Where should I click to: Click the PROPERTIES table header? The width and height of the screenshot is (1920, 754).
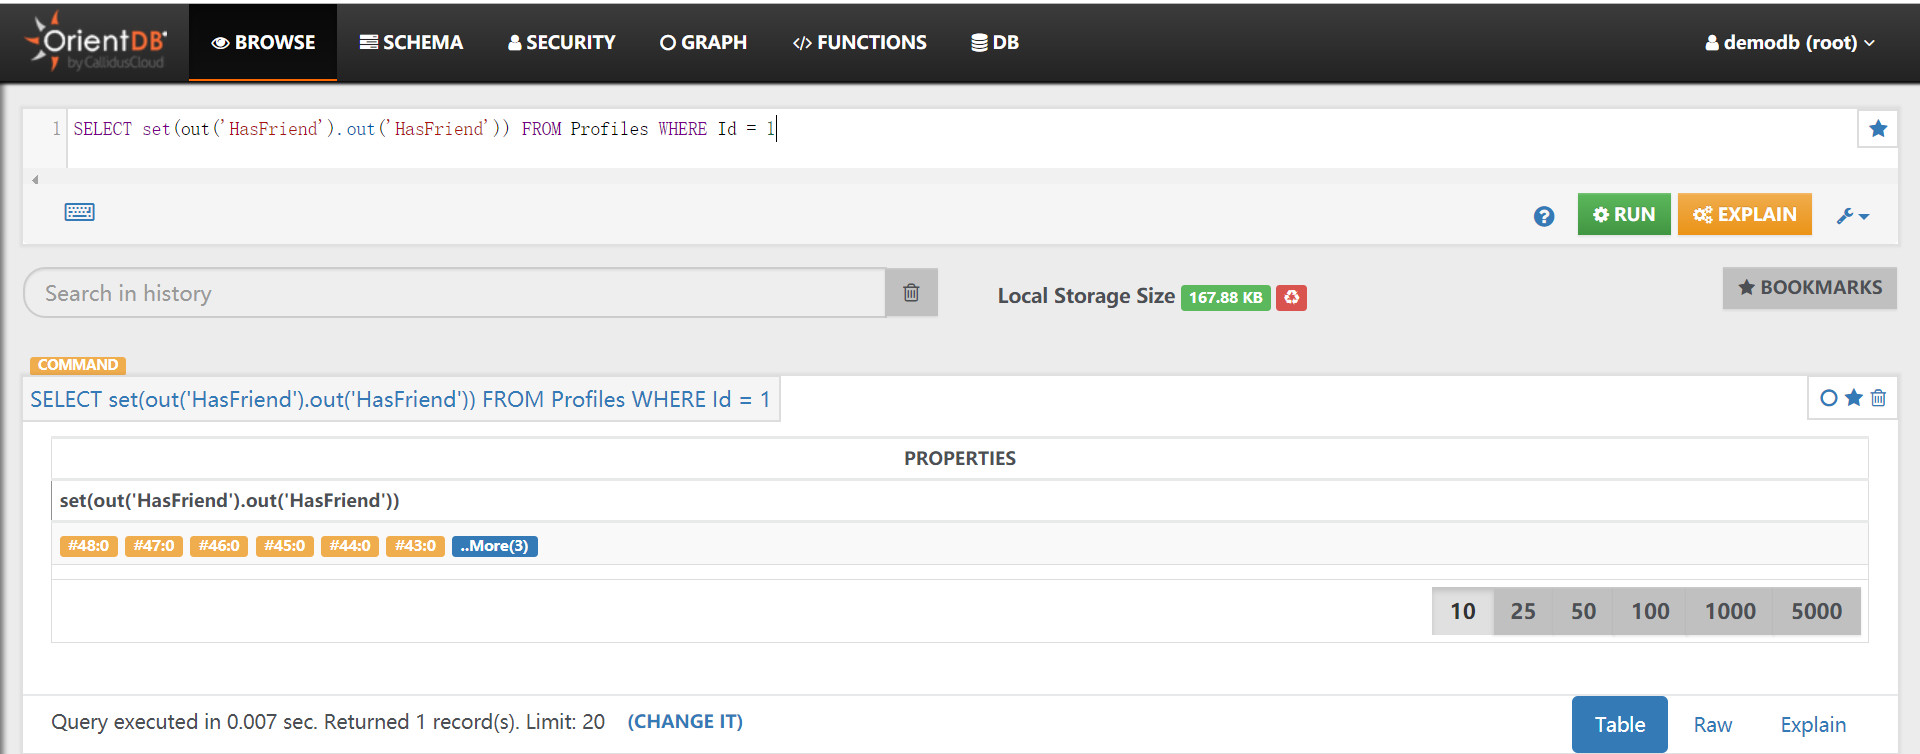tap(960, 458)
